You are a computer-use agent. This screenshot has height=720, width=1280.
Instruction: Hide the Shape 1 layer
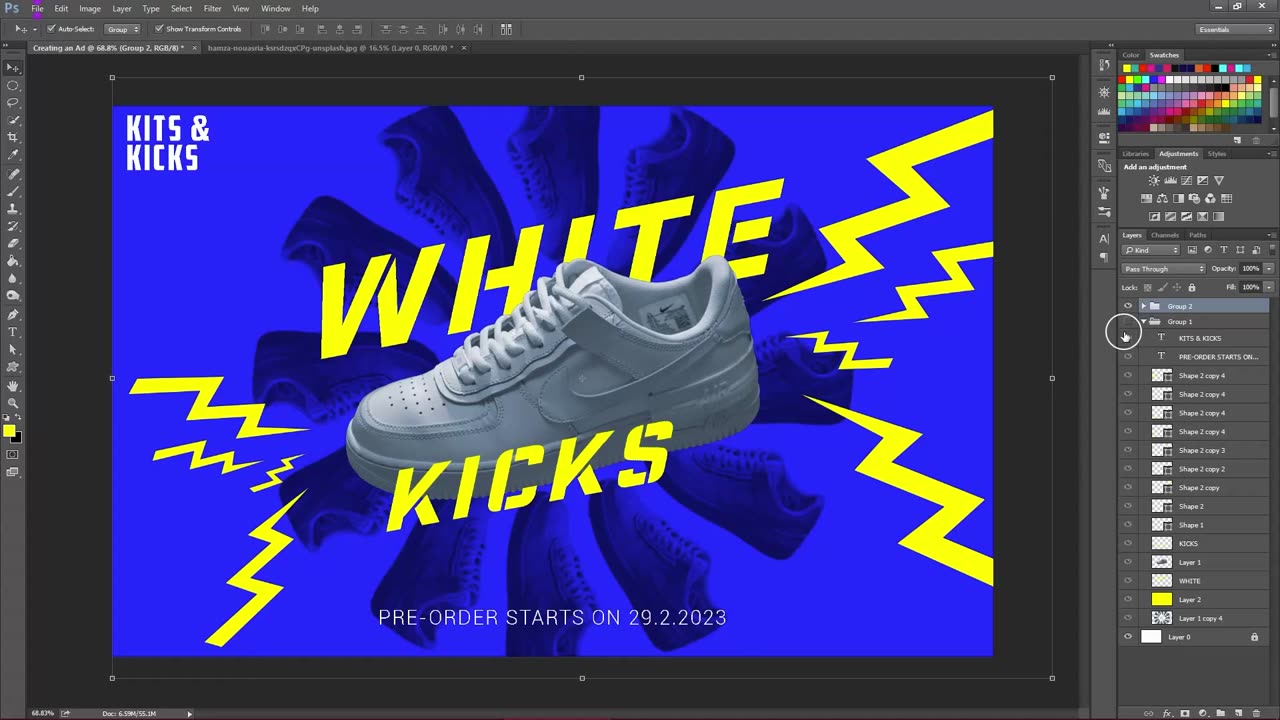1128,524
